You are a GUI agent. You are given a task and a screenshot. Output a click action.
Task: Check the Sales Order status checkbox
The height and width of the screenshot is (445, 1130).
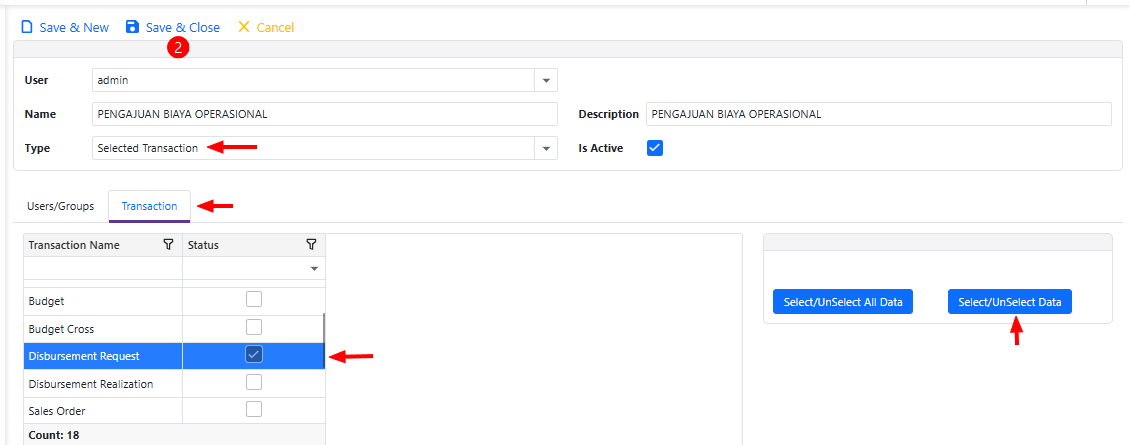click(x=254, y=409)
